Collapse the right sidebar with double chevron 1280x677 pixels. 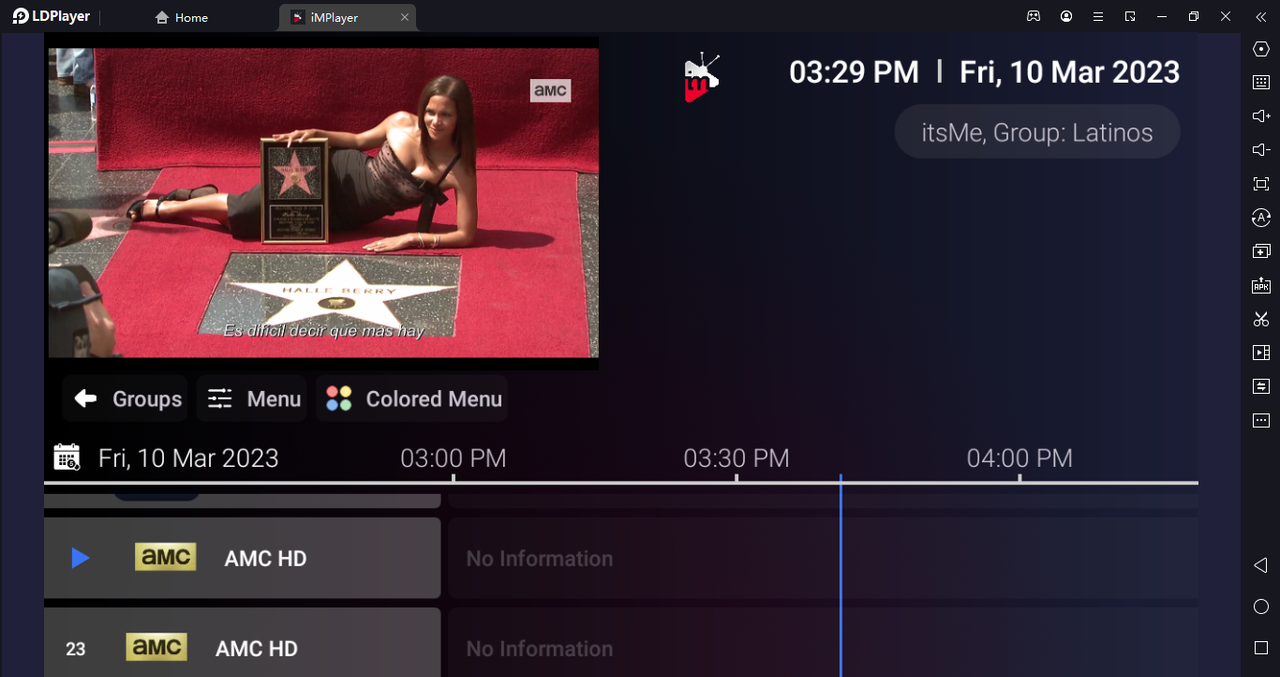[x=1261, y=16]
